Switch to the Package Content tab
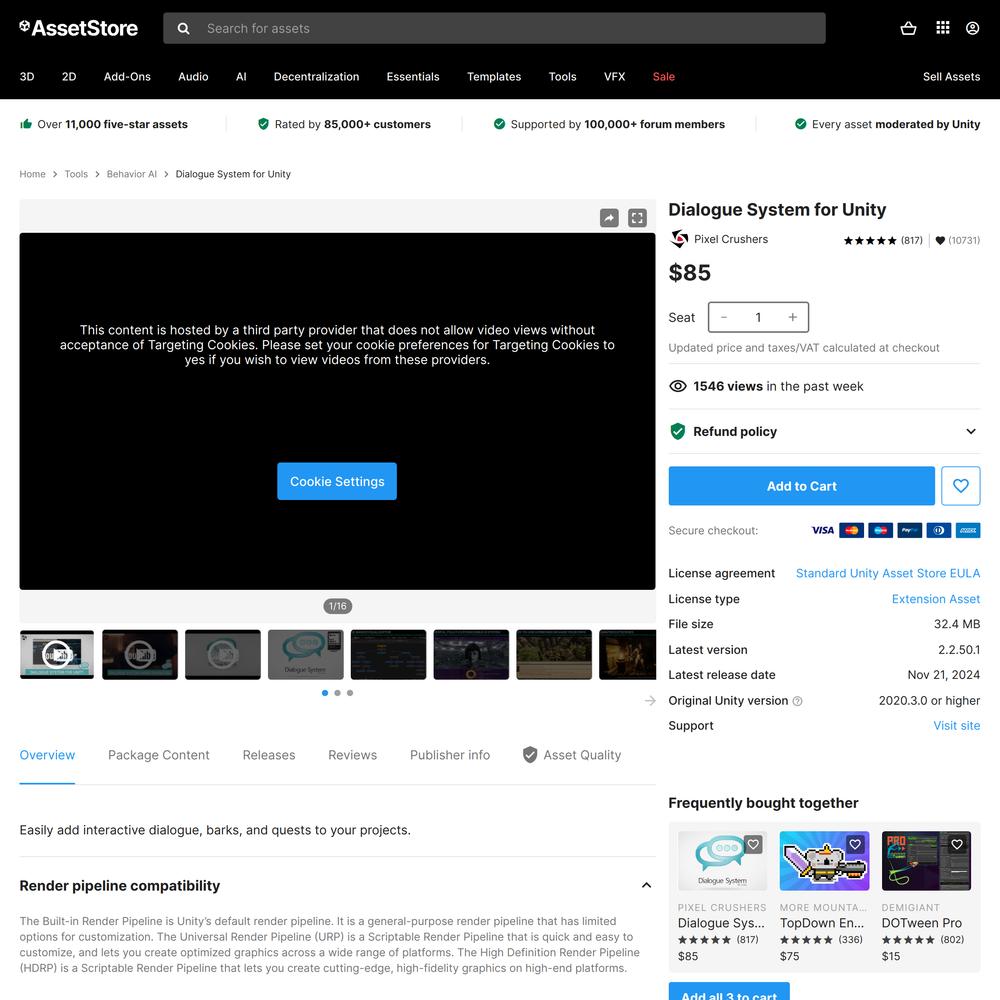Viewport: 1000px width, 1000px height. point(159,755)
